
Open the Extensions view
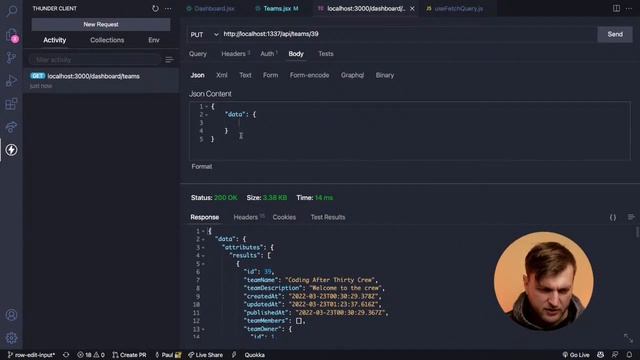coord(11,104)
